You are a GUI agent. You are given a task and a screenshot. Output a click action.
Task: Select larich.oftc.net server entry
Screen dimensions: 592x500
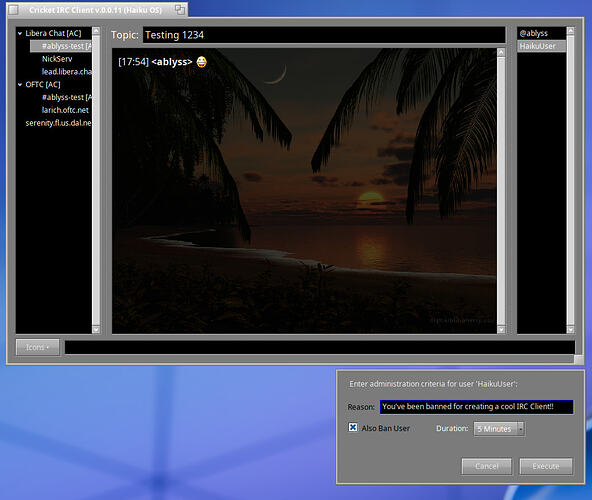coord(65,110)
